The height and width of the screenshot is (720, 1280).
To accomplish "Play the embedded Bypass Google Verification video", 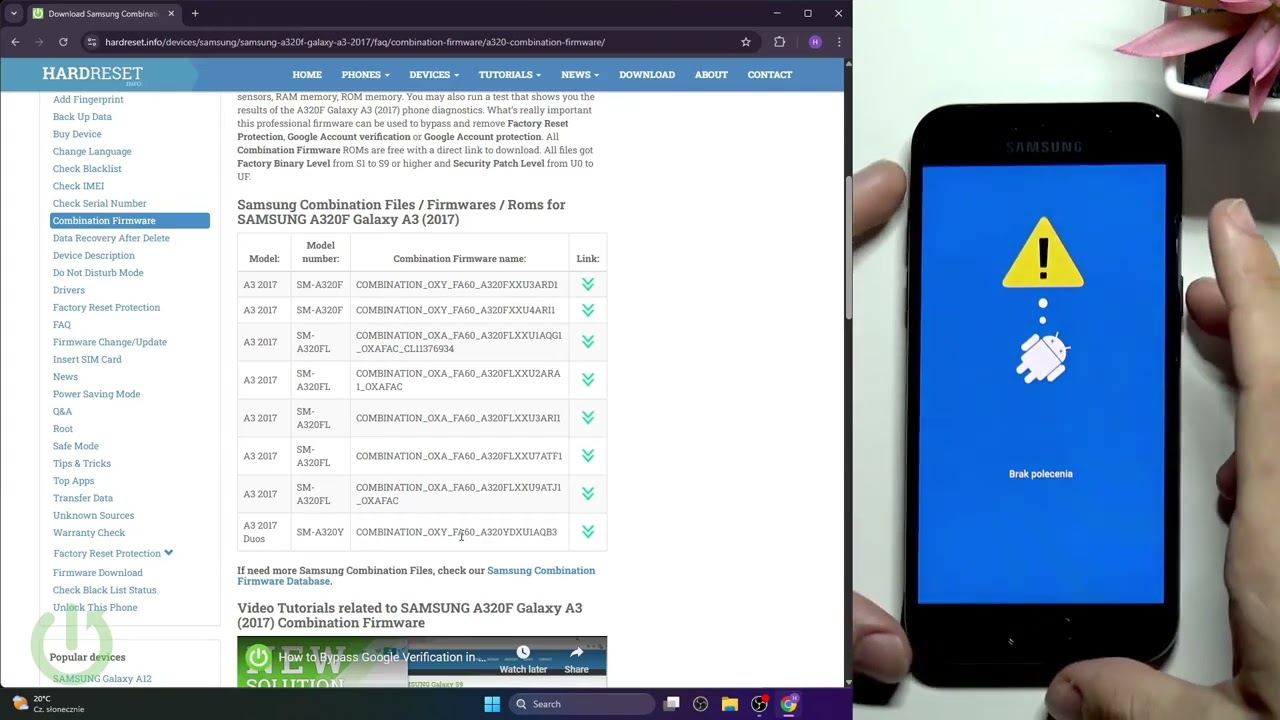I will pos(422,662).
